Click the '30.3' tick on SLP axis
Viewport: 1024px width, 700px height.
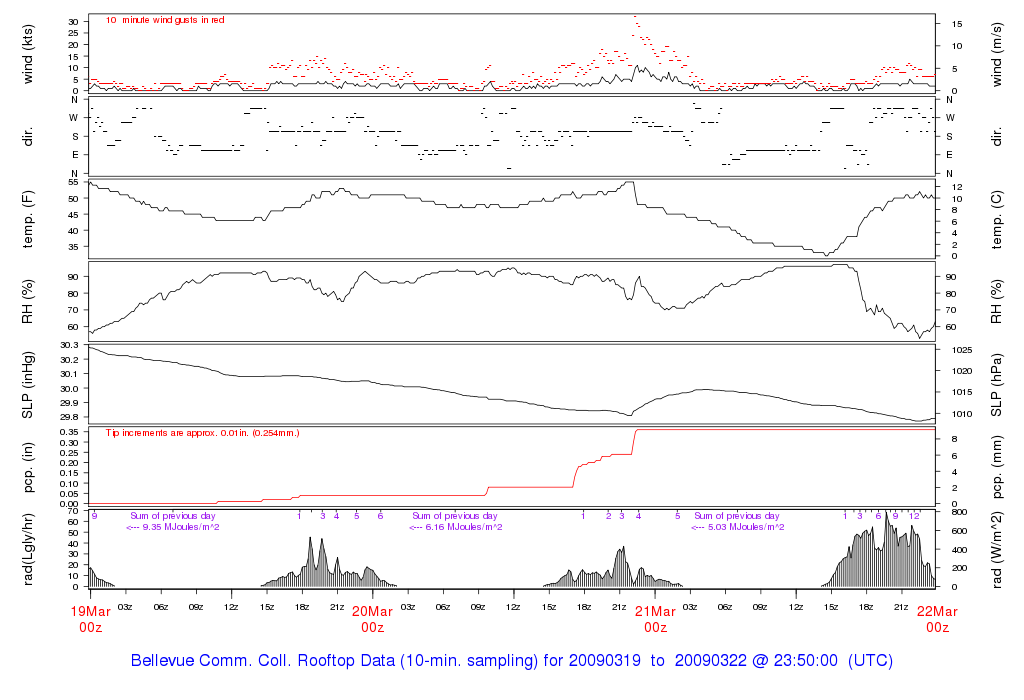[x=69, y=345]
